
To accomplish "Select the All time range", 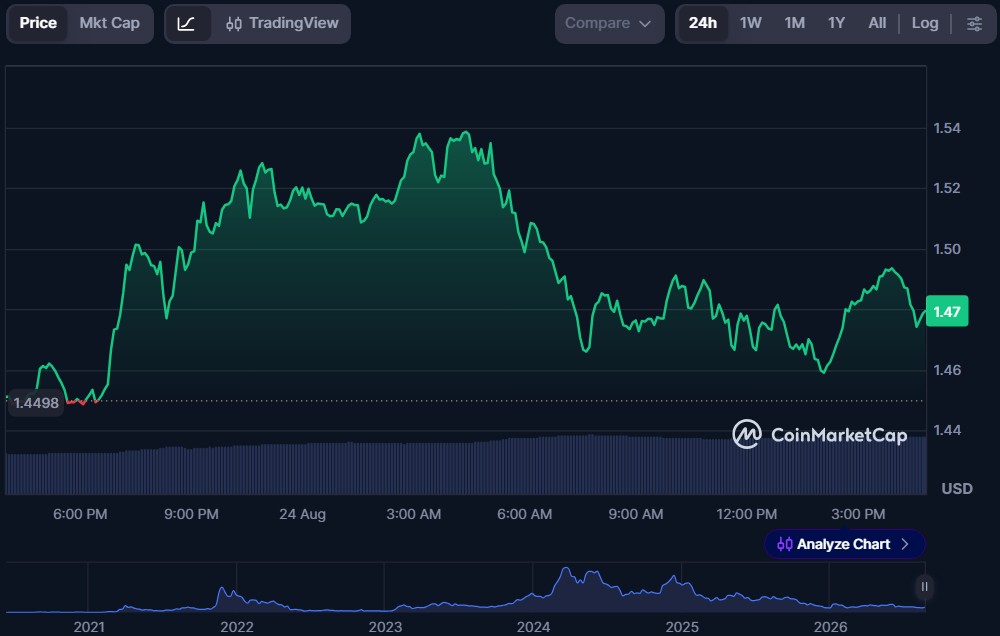I will point(877,24).
